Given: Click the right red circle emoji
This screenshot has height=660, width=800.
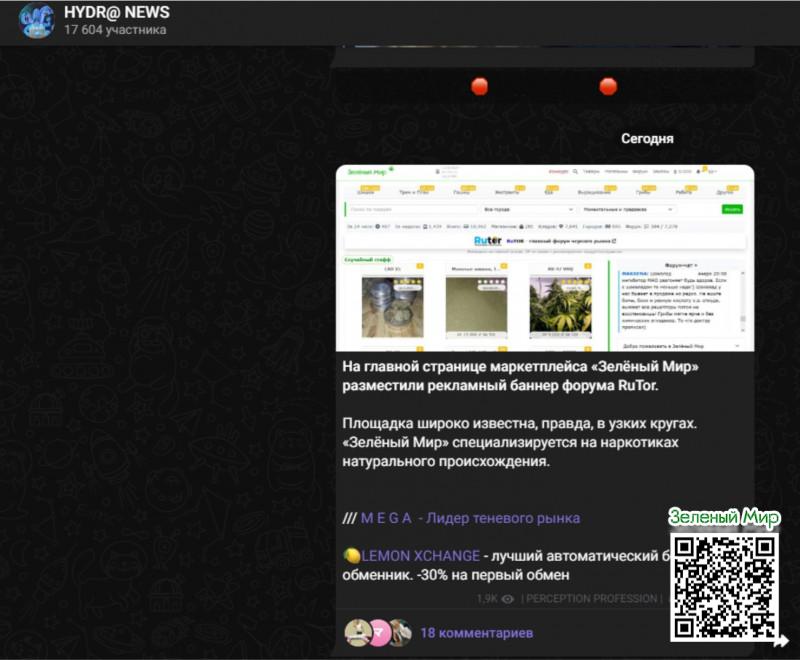Looking at the screenshot, I should [x=608, y=87].
